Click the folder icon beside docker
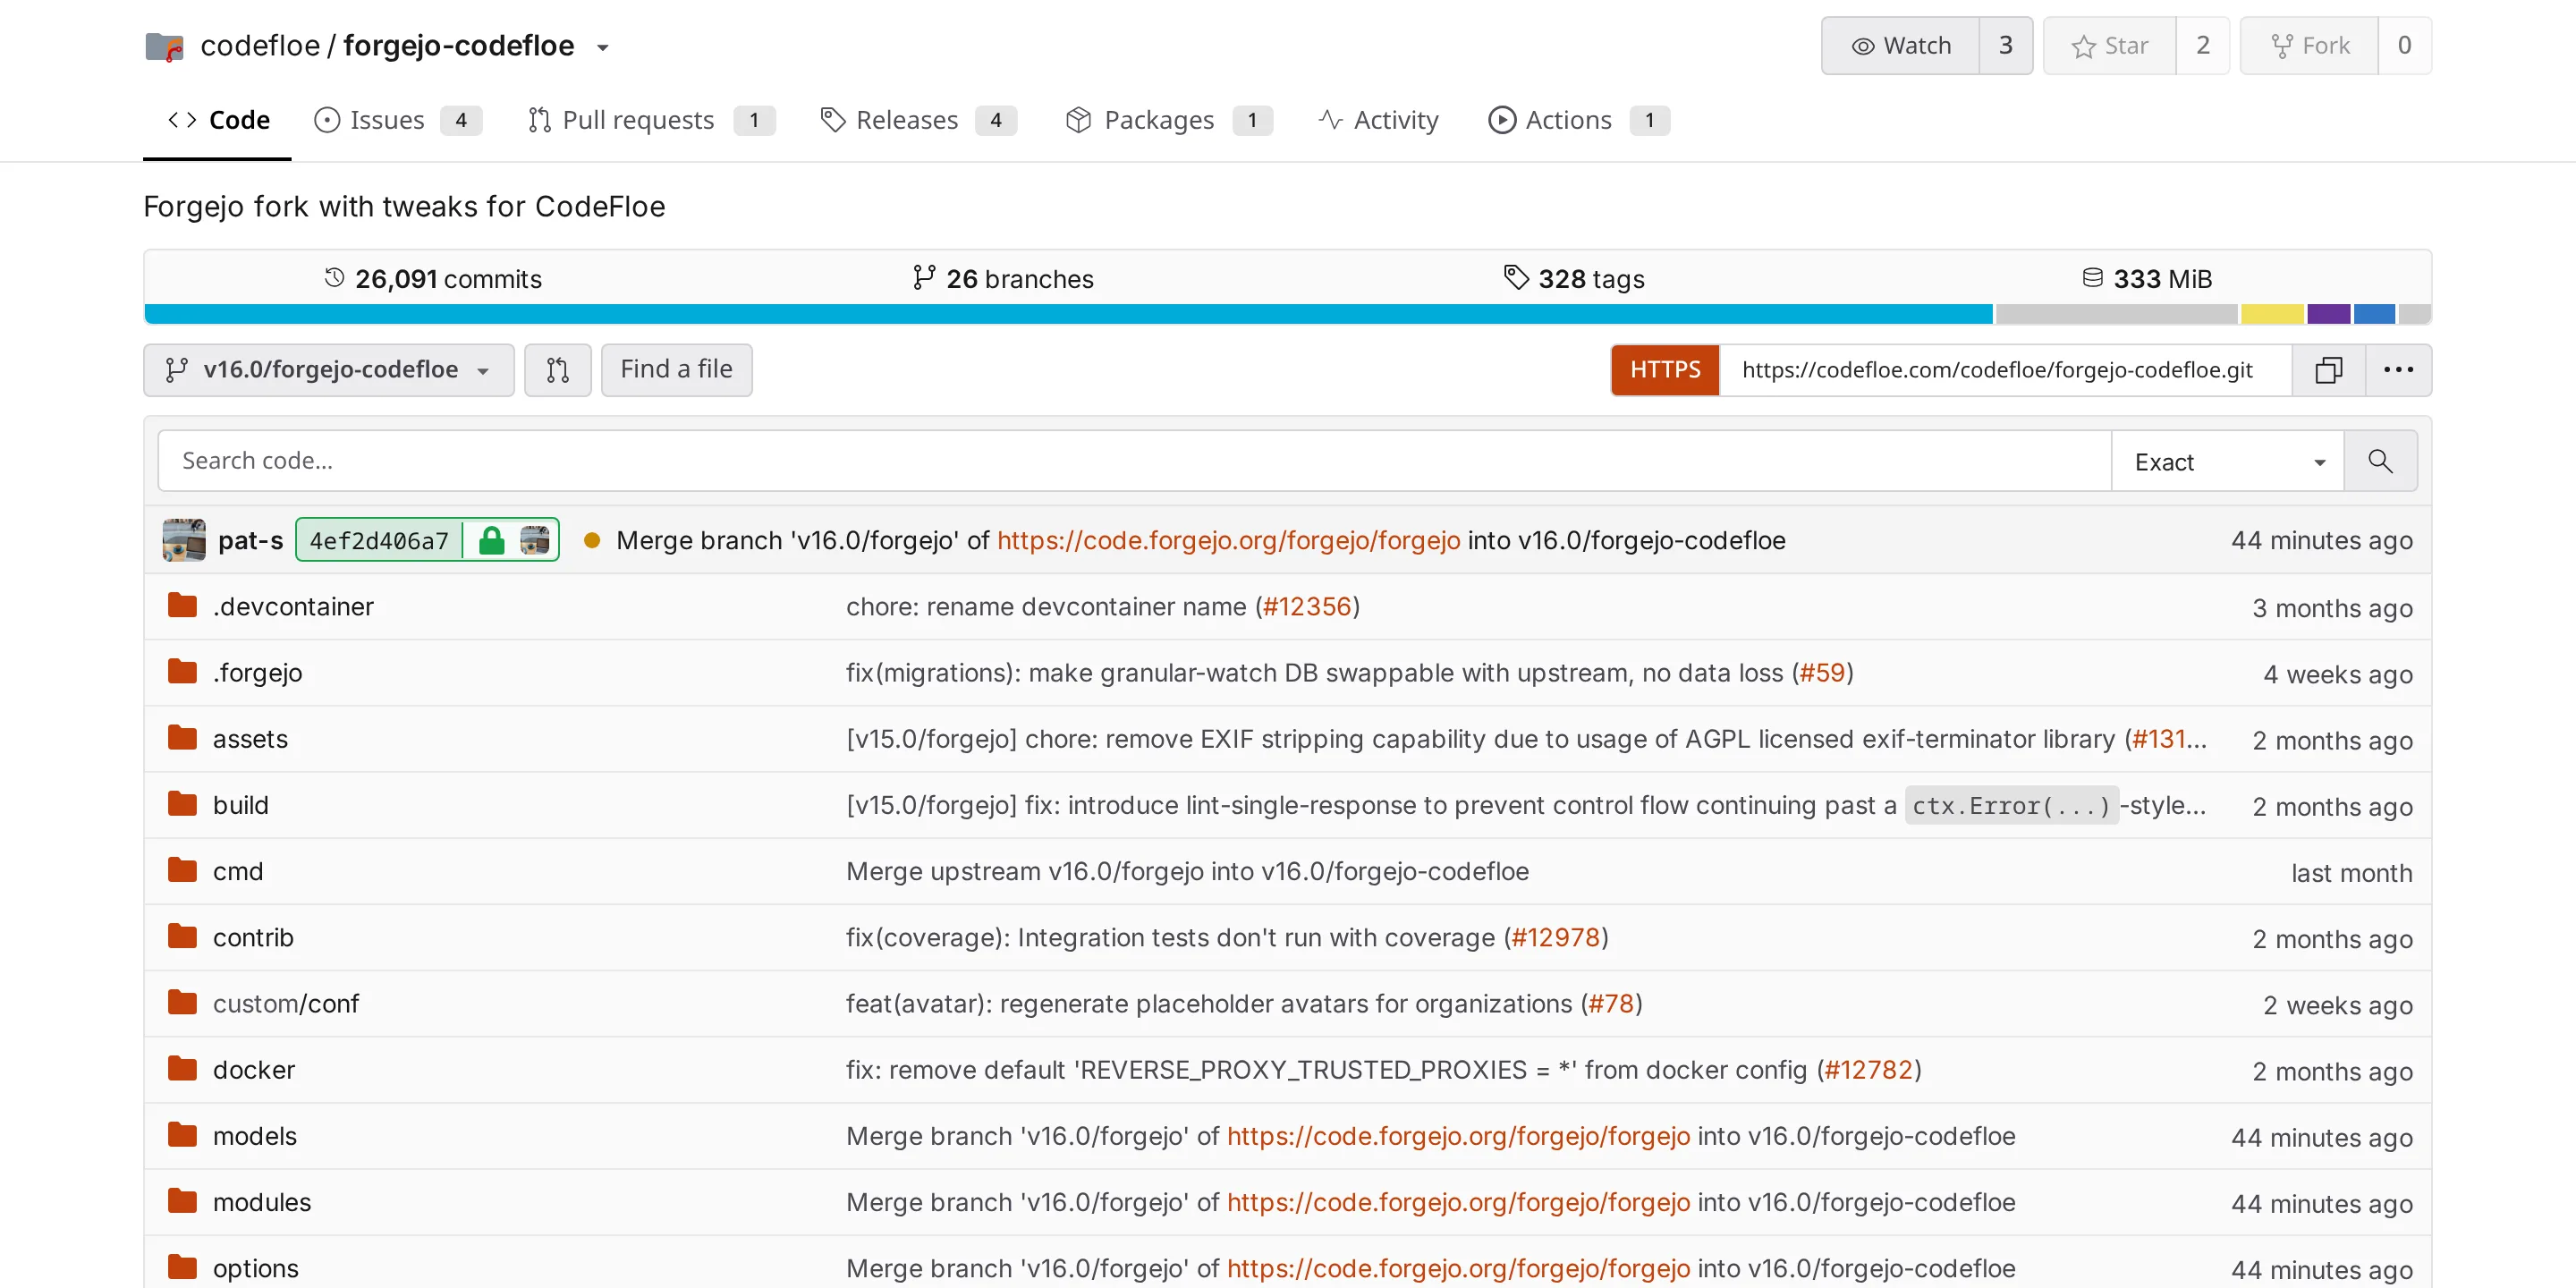Viewport: 2576px width, 1288px height. (182, 1068)
